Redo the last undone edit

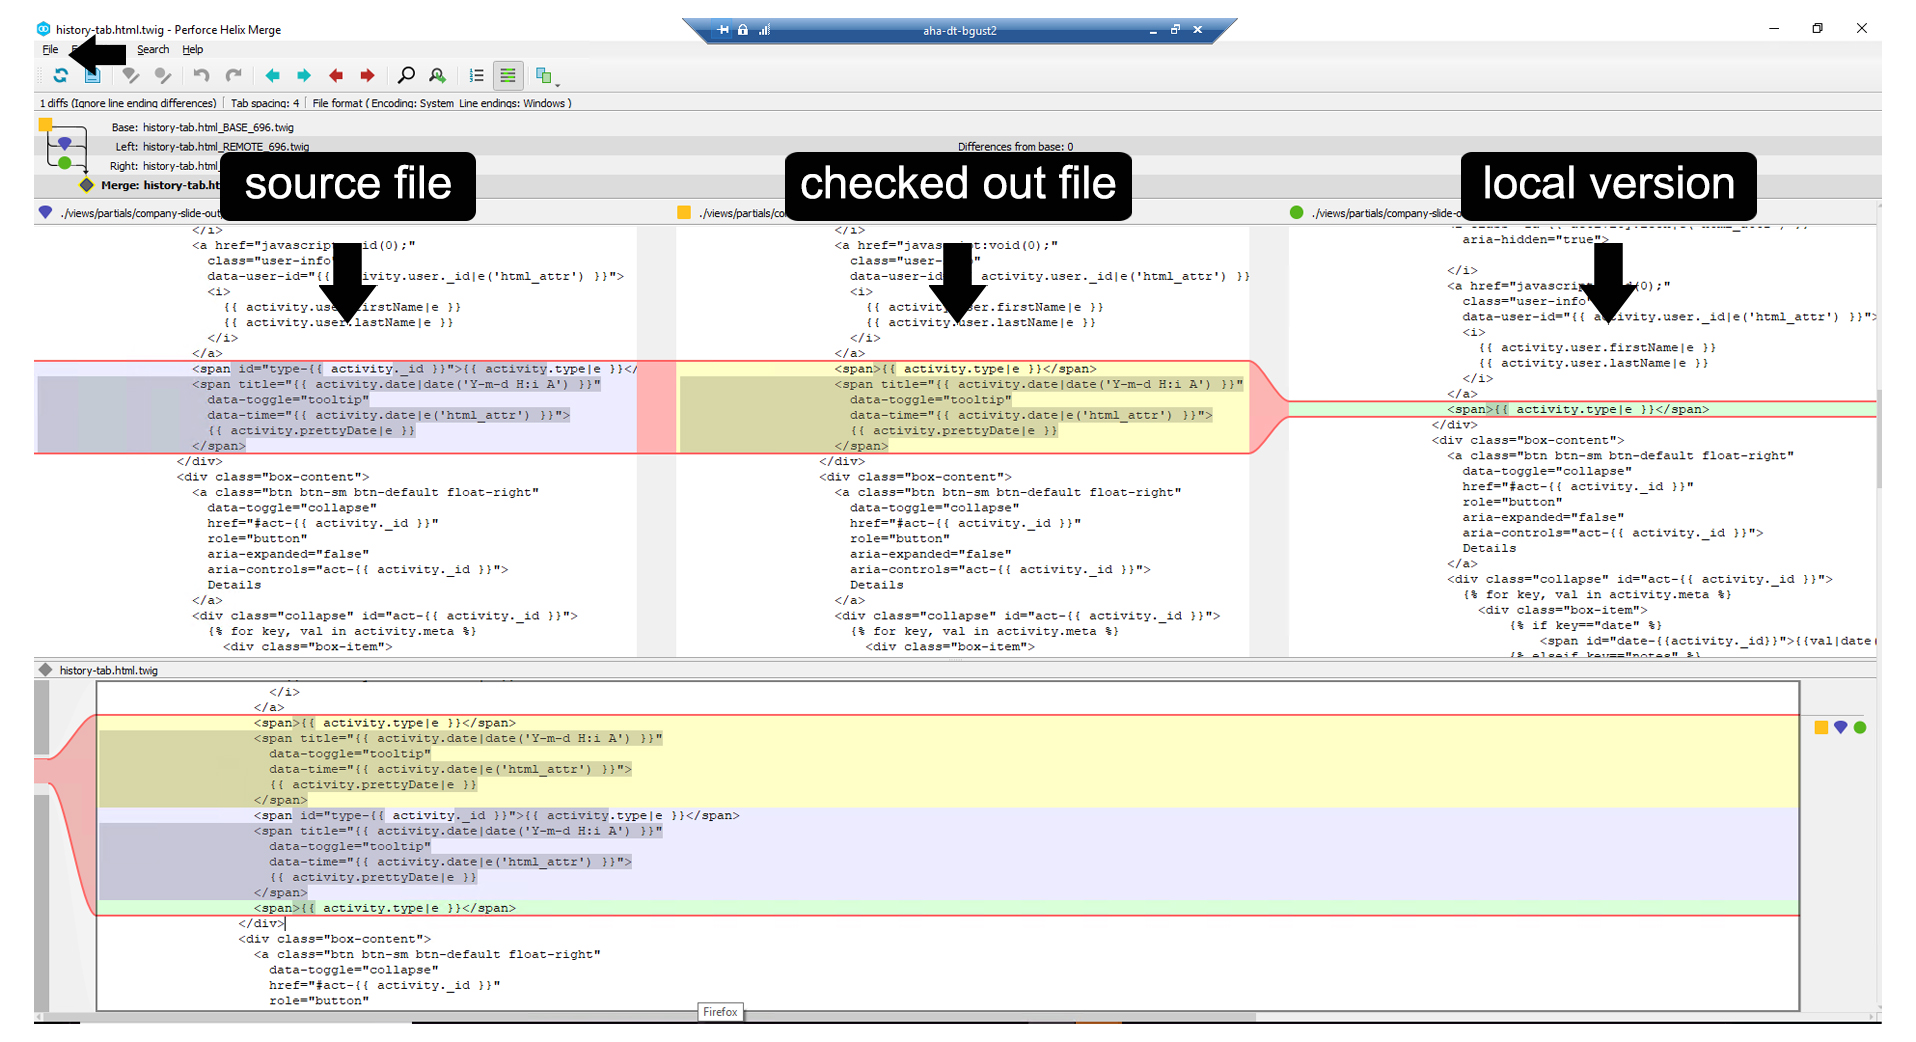point(233,75)
